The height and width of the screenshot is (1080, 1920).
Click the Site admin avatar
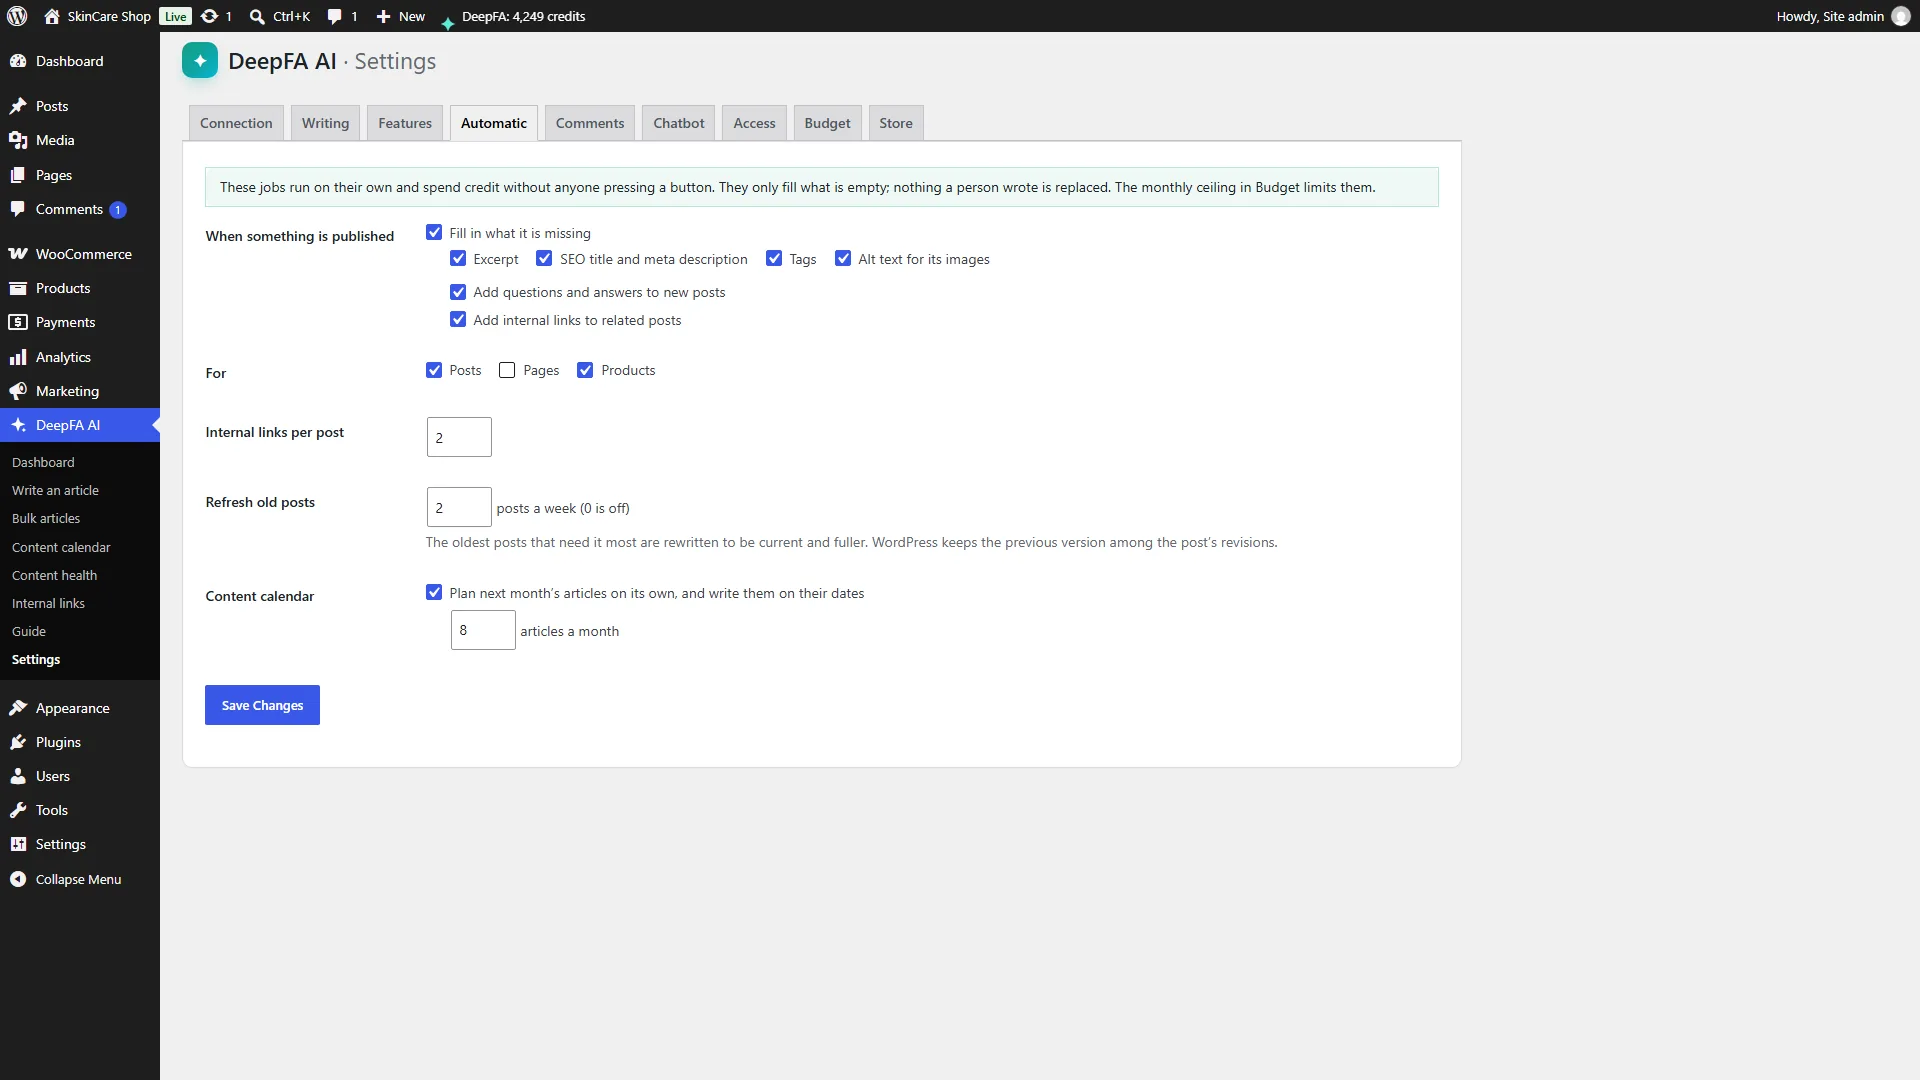[1901, 16]
